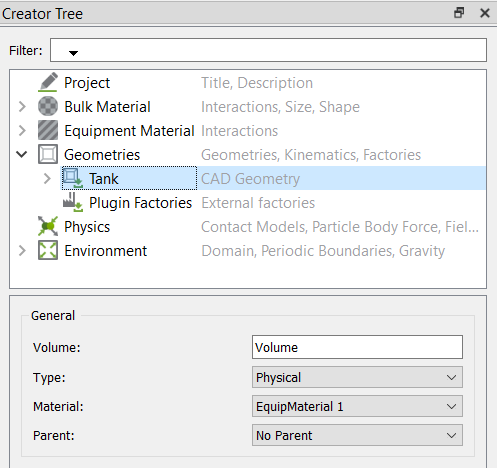Screen dimensions: 497x468
Task: Click the Equipment Material hatched icon
Action: coord(48,130)
